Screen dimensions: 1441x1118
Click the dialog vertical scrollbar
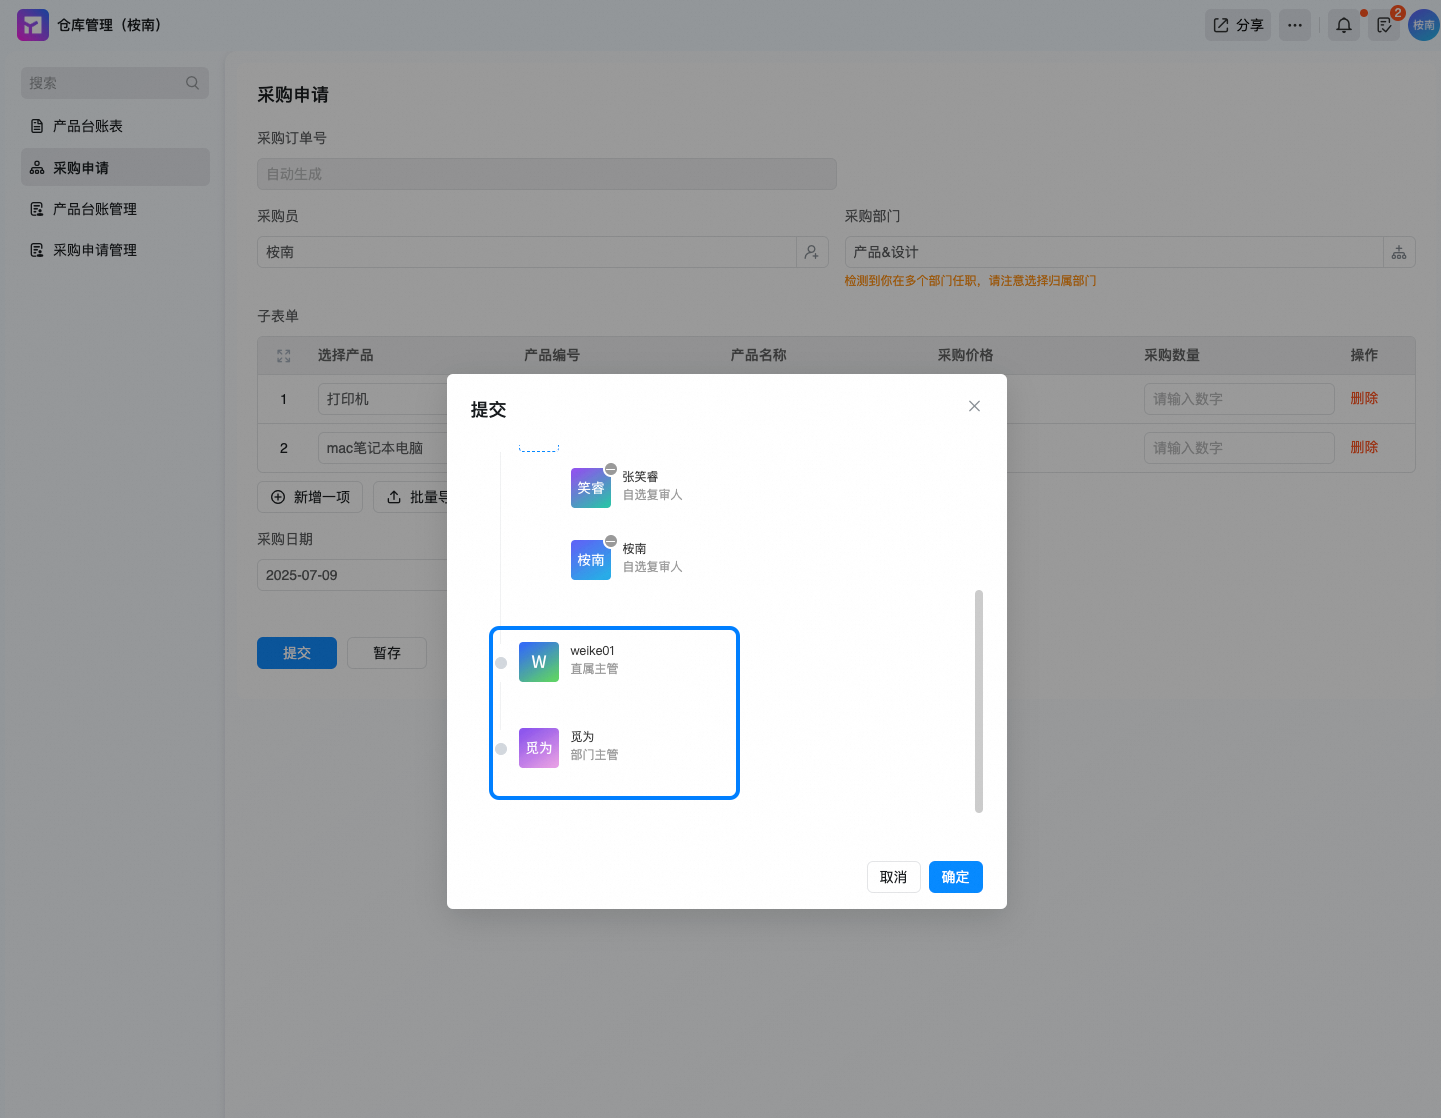pos(978,700)
